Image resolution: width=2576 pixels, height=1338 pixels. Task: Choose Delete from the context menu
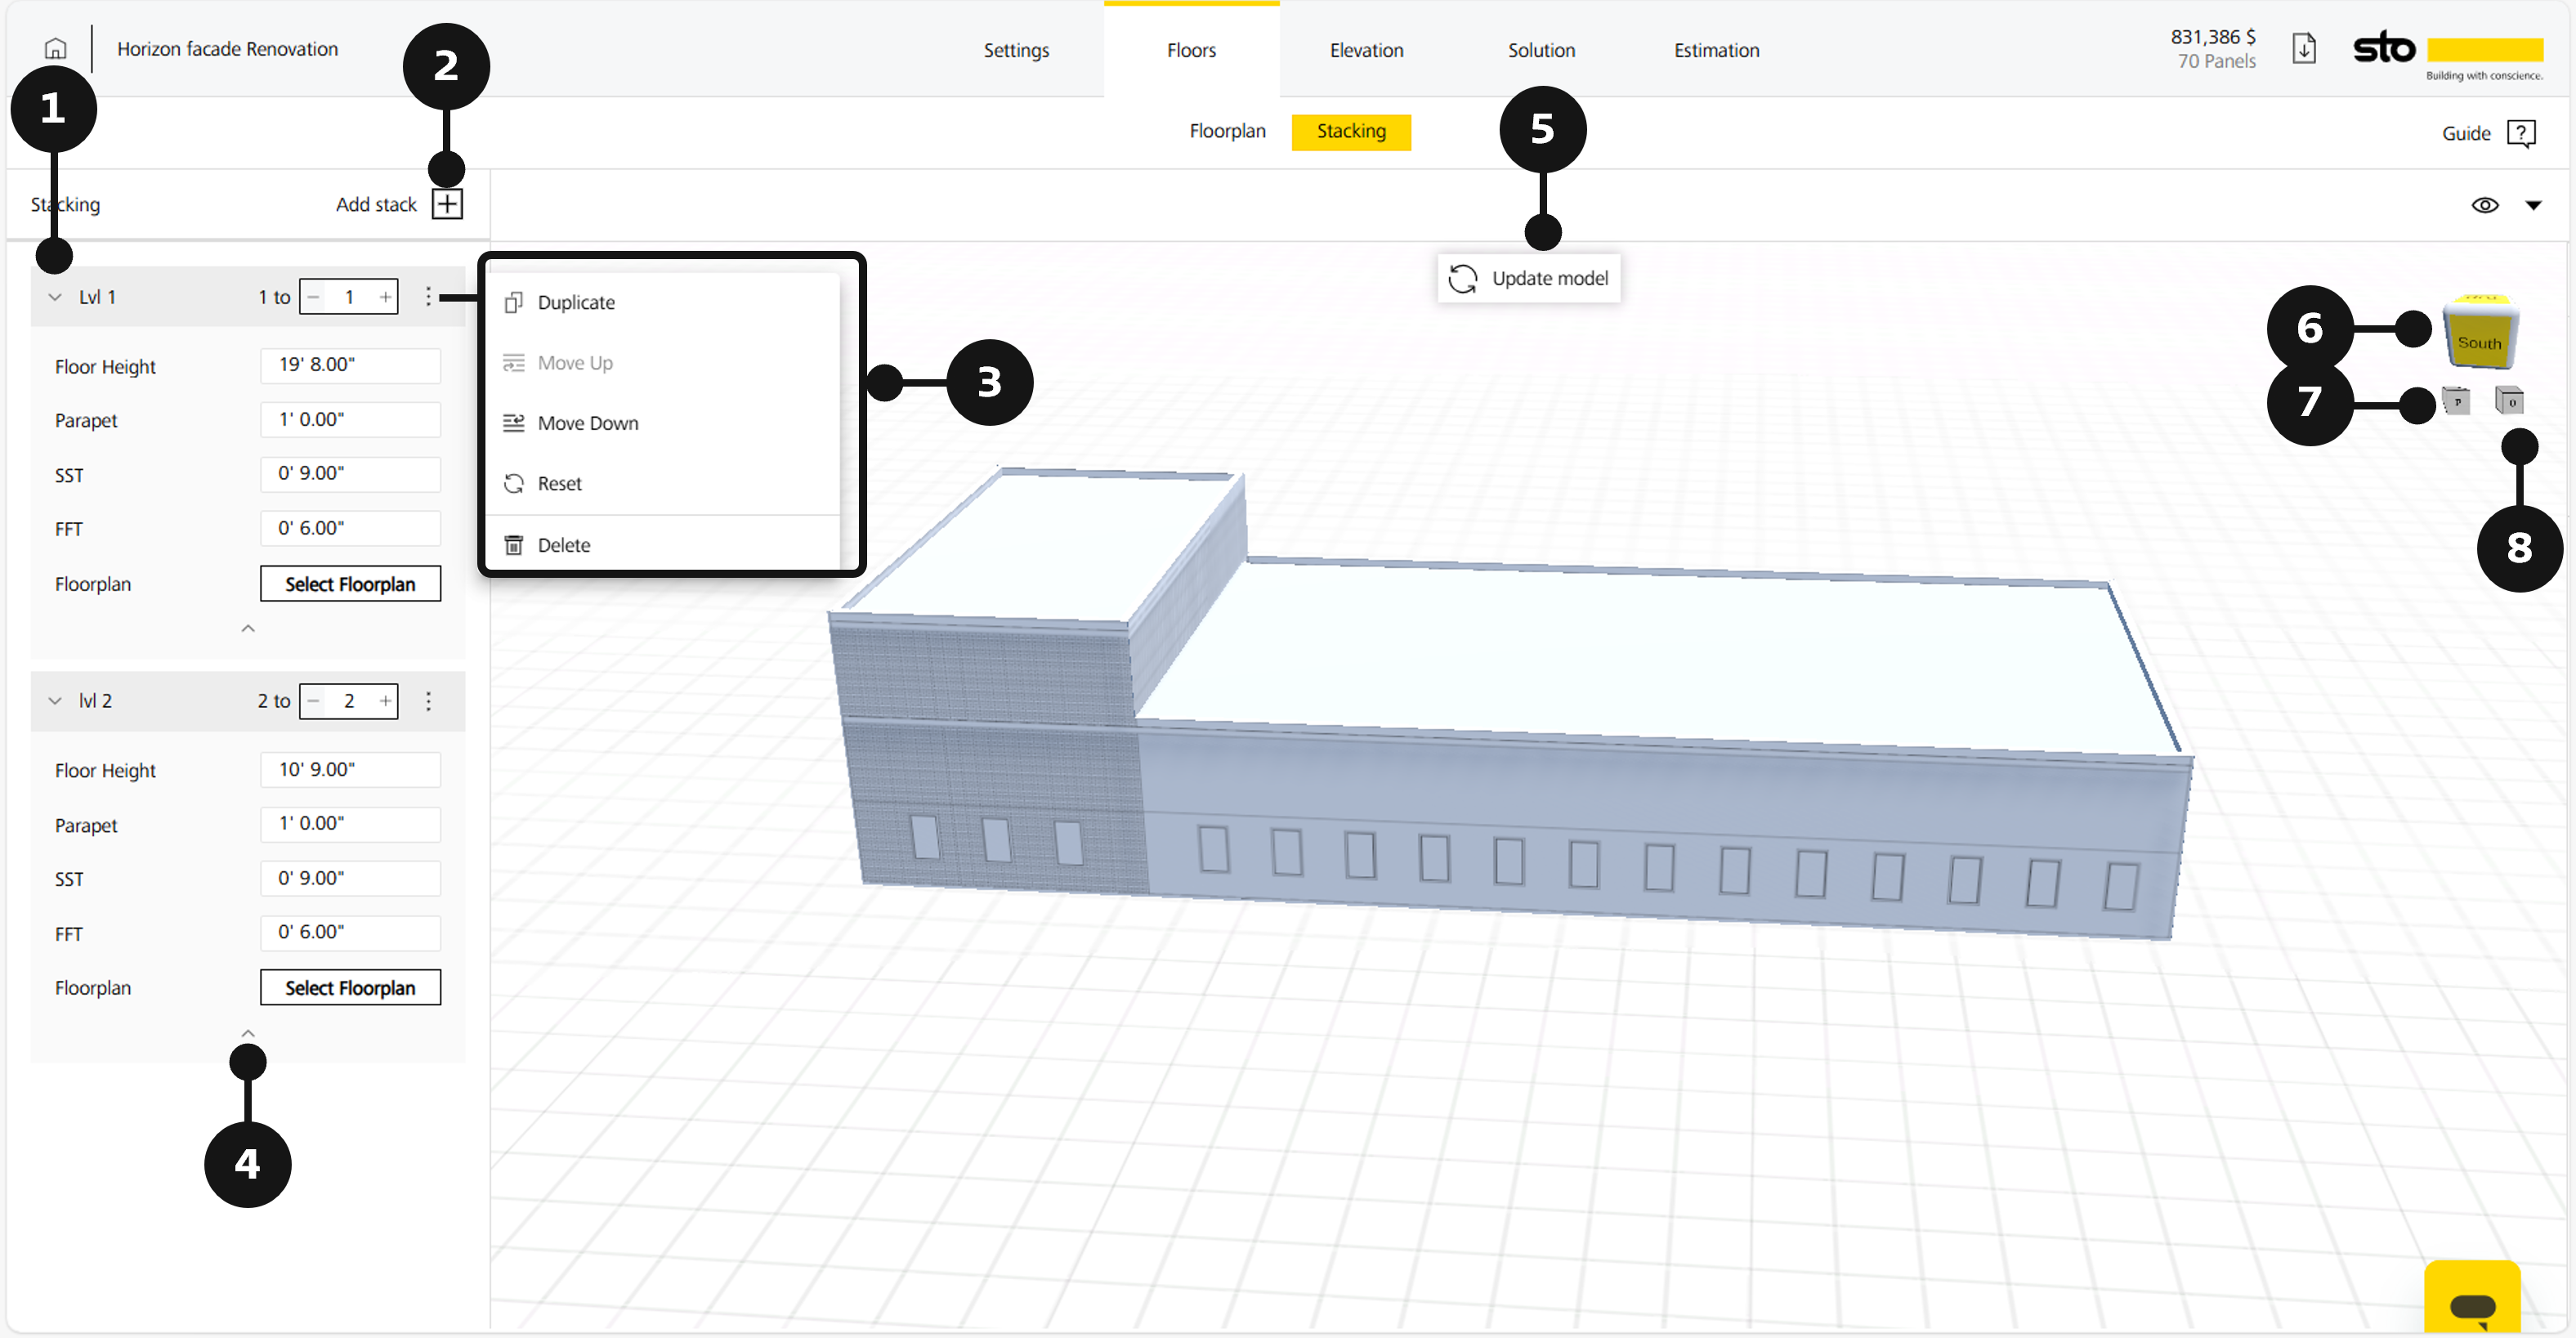[x=662, y=545]
